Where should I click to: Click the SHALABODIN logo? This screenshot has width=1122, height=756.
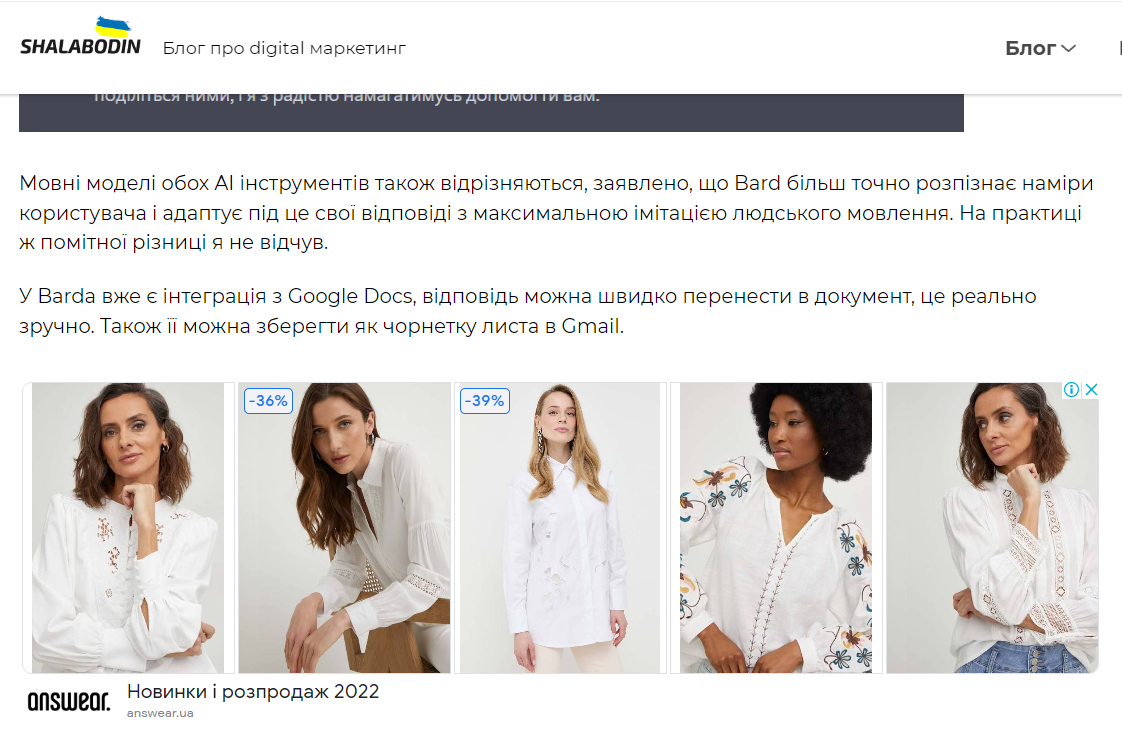[x=80, y=38]
